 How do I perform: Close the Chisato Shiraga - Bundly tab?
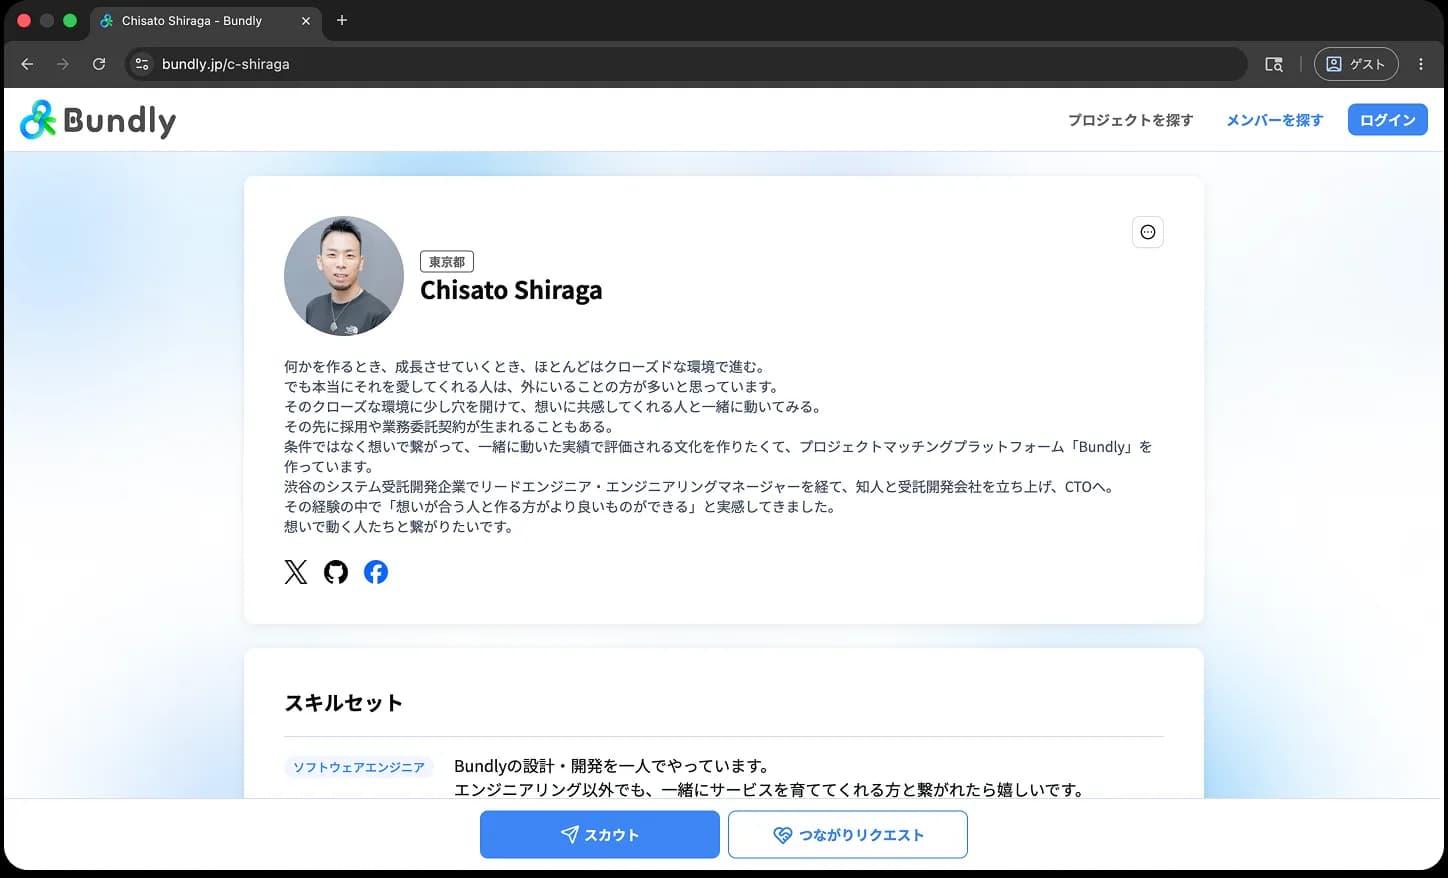(306, 20)
